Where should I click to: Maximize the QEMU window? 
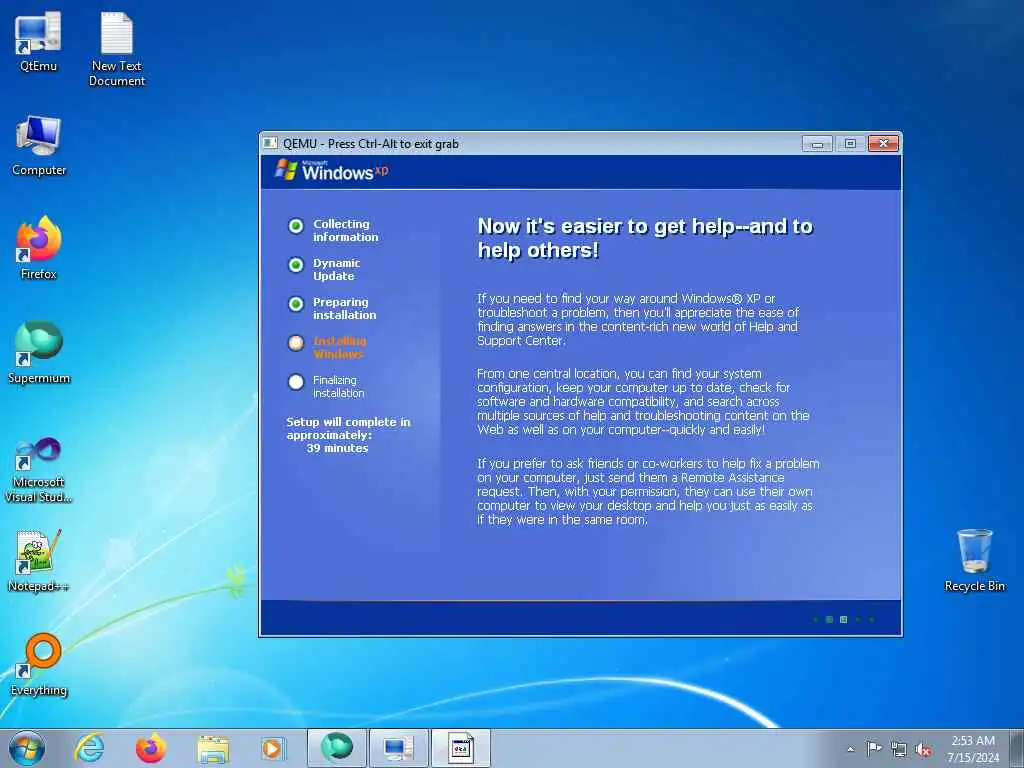click(x=850, y=143)
